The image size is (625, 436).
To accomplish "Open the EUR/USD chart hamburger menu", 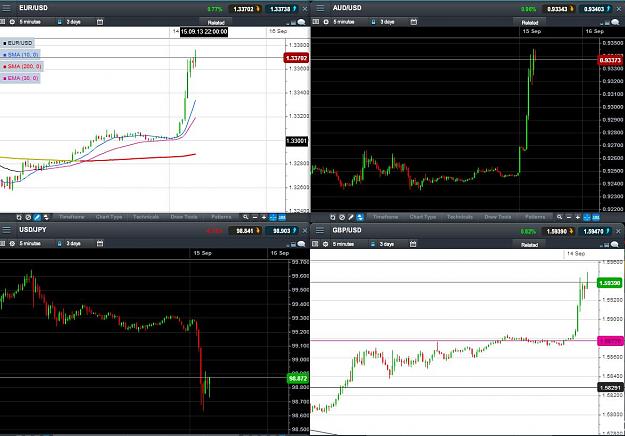I will pyautogui.click(x=6, y=8).
